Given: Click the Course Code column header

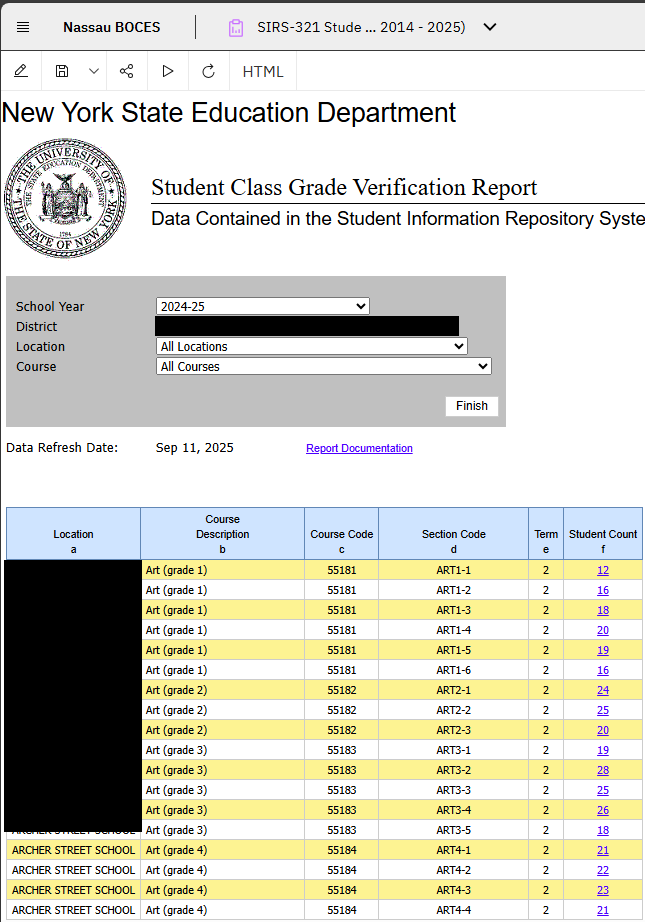Looking at the screenshot, I should tap(342, 534).
